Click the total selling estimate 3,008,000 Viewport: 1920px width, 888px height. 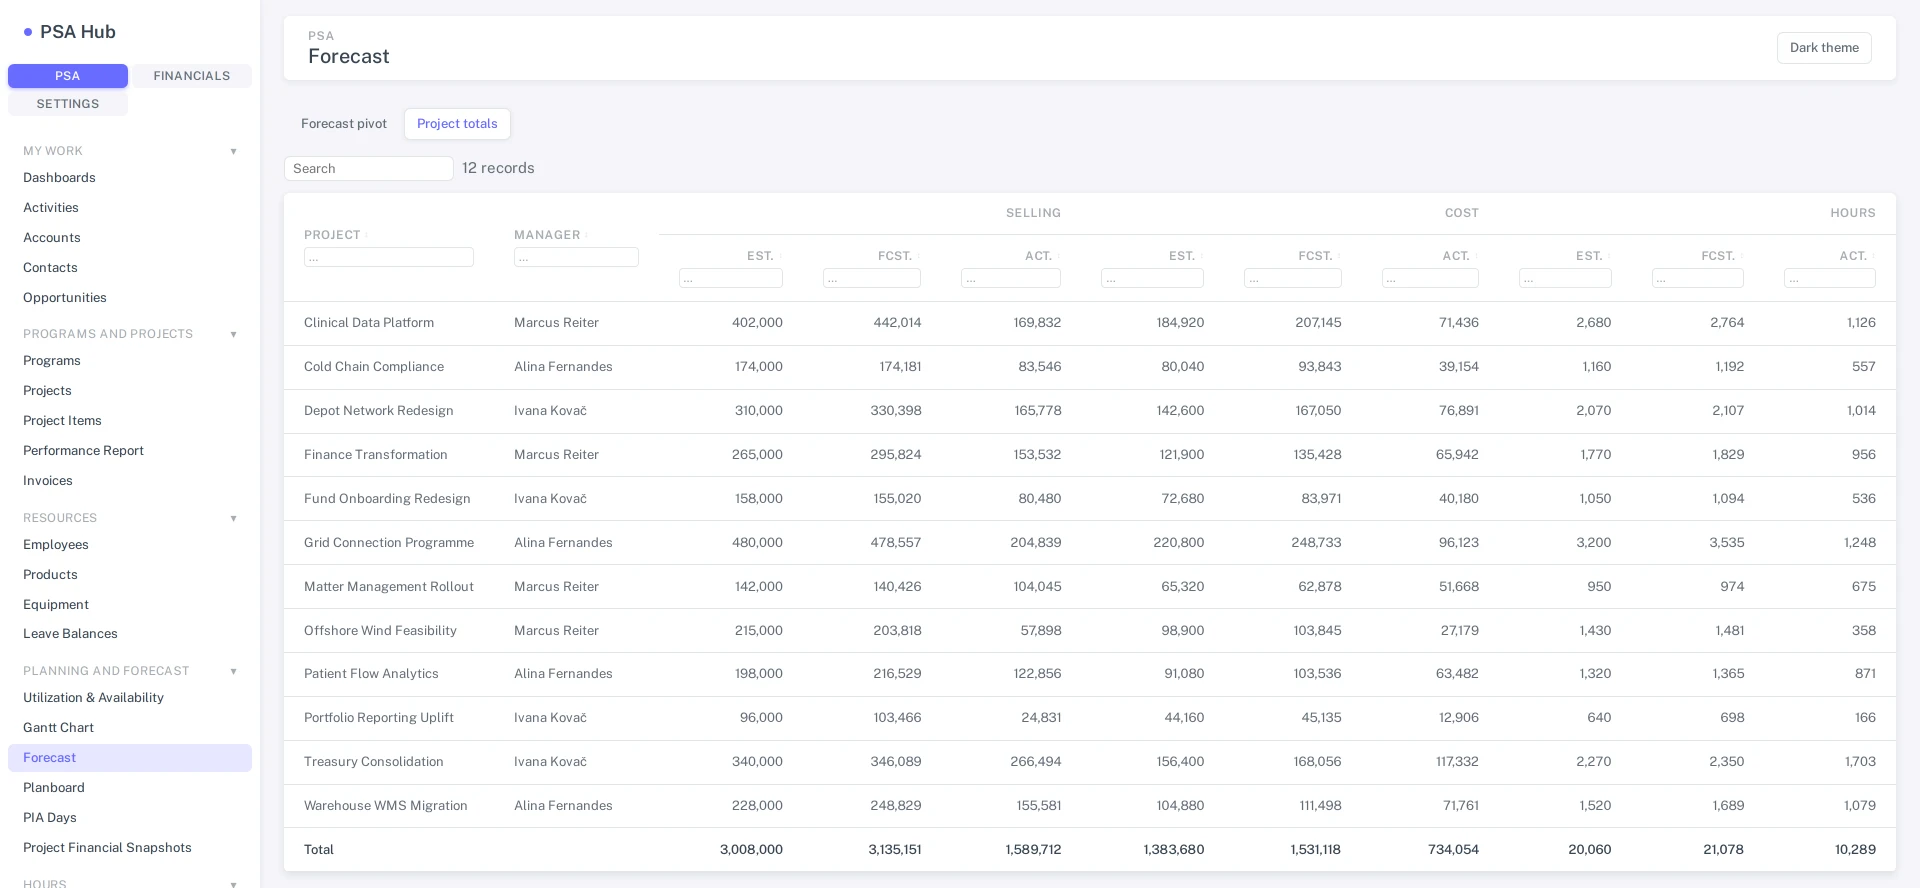751,850
